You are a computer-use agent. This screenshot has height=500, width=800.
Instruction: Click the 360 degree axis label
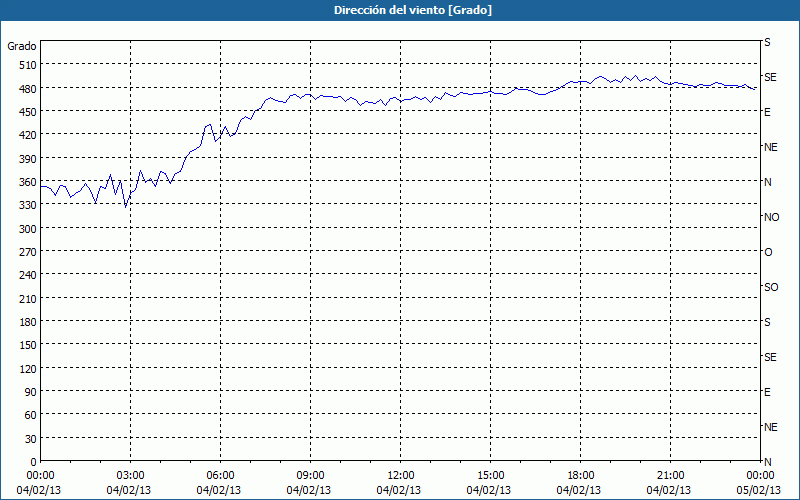[x=28, y=182]
